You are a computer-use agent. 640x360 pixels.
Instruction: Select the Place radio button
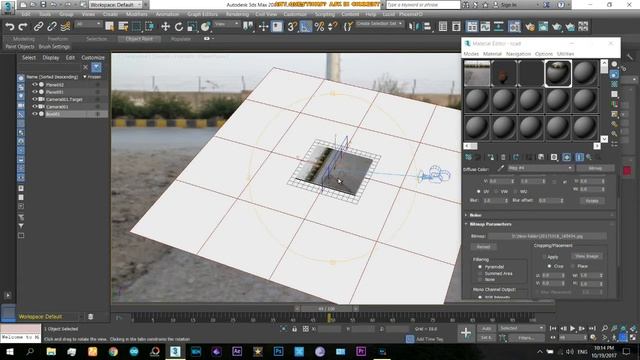coord(573,266)
